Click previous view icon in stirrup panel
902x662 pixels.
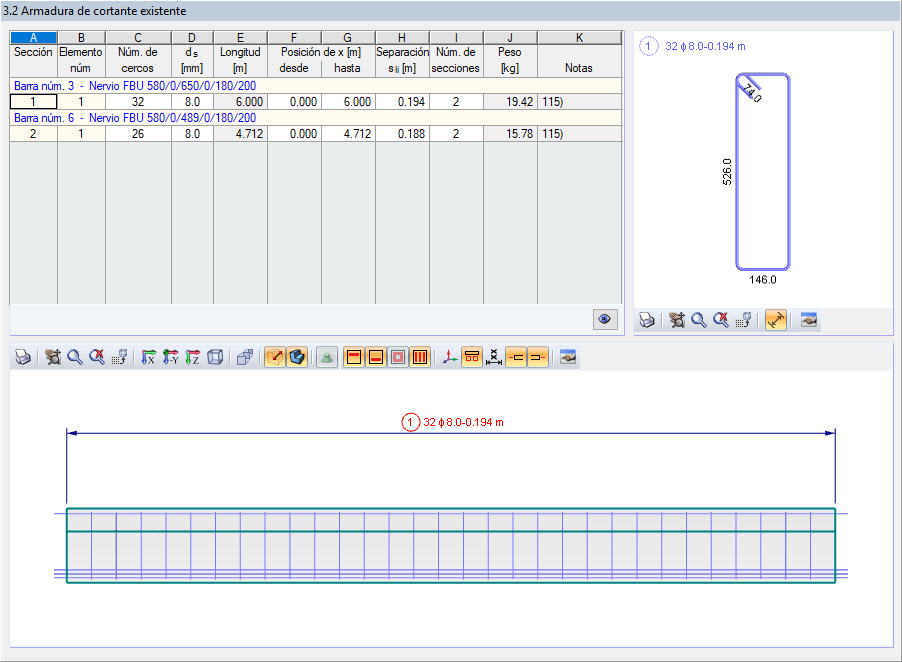[x=743, y=320]
